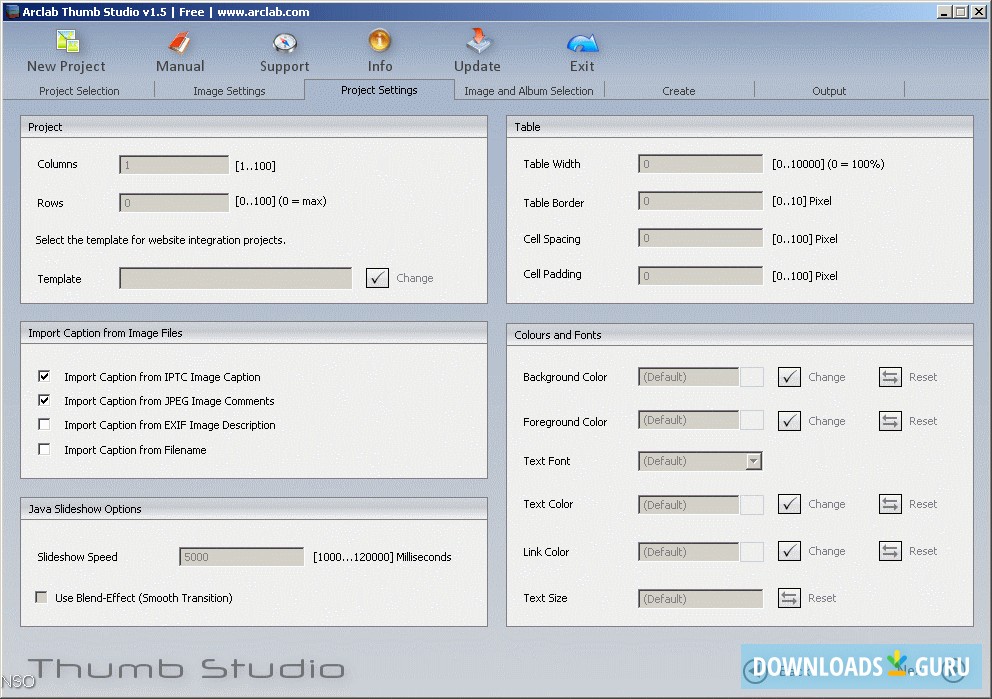The height and width of the screenshot is (699, 992).
Task: Click the Background Color reset arrows icon
Action: click(890, 377)
